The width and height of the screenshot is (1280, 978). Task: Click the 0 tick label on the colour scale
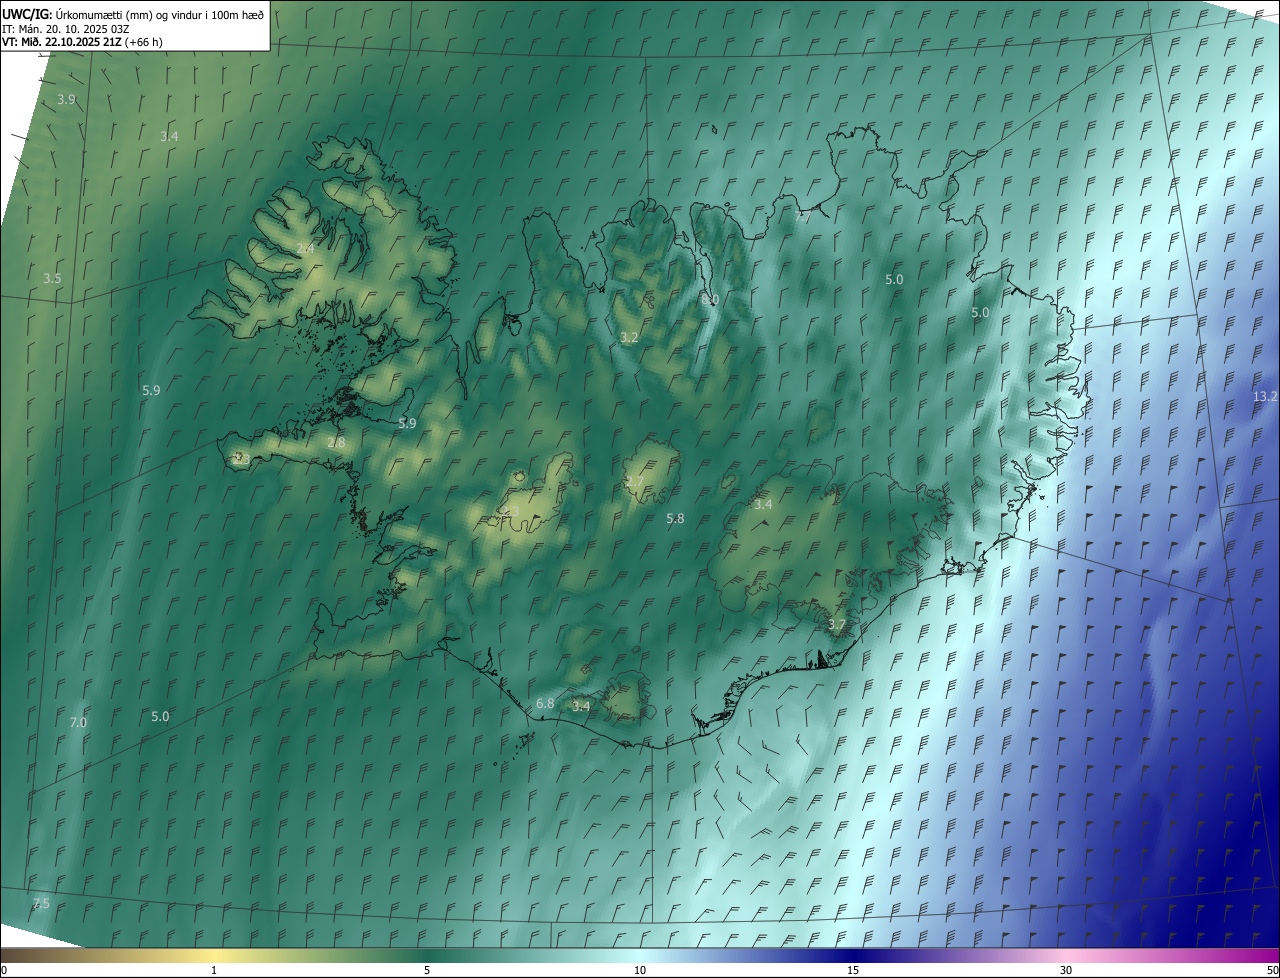click(4, 970)
